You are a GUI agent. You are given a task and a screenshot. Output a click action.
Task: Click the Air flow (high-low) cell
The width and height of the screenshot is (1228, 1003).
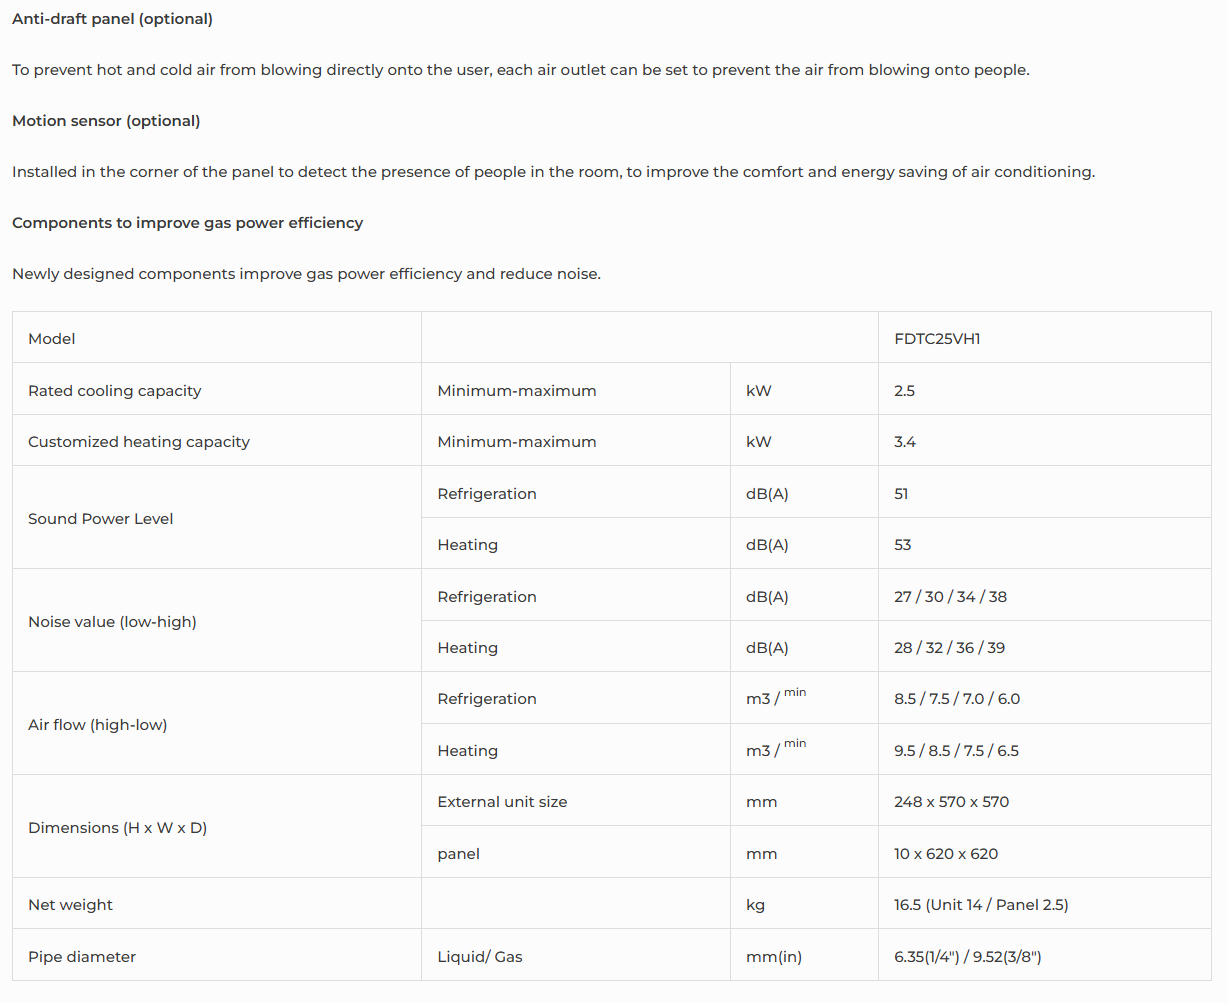[x=98, y=725]
